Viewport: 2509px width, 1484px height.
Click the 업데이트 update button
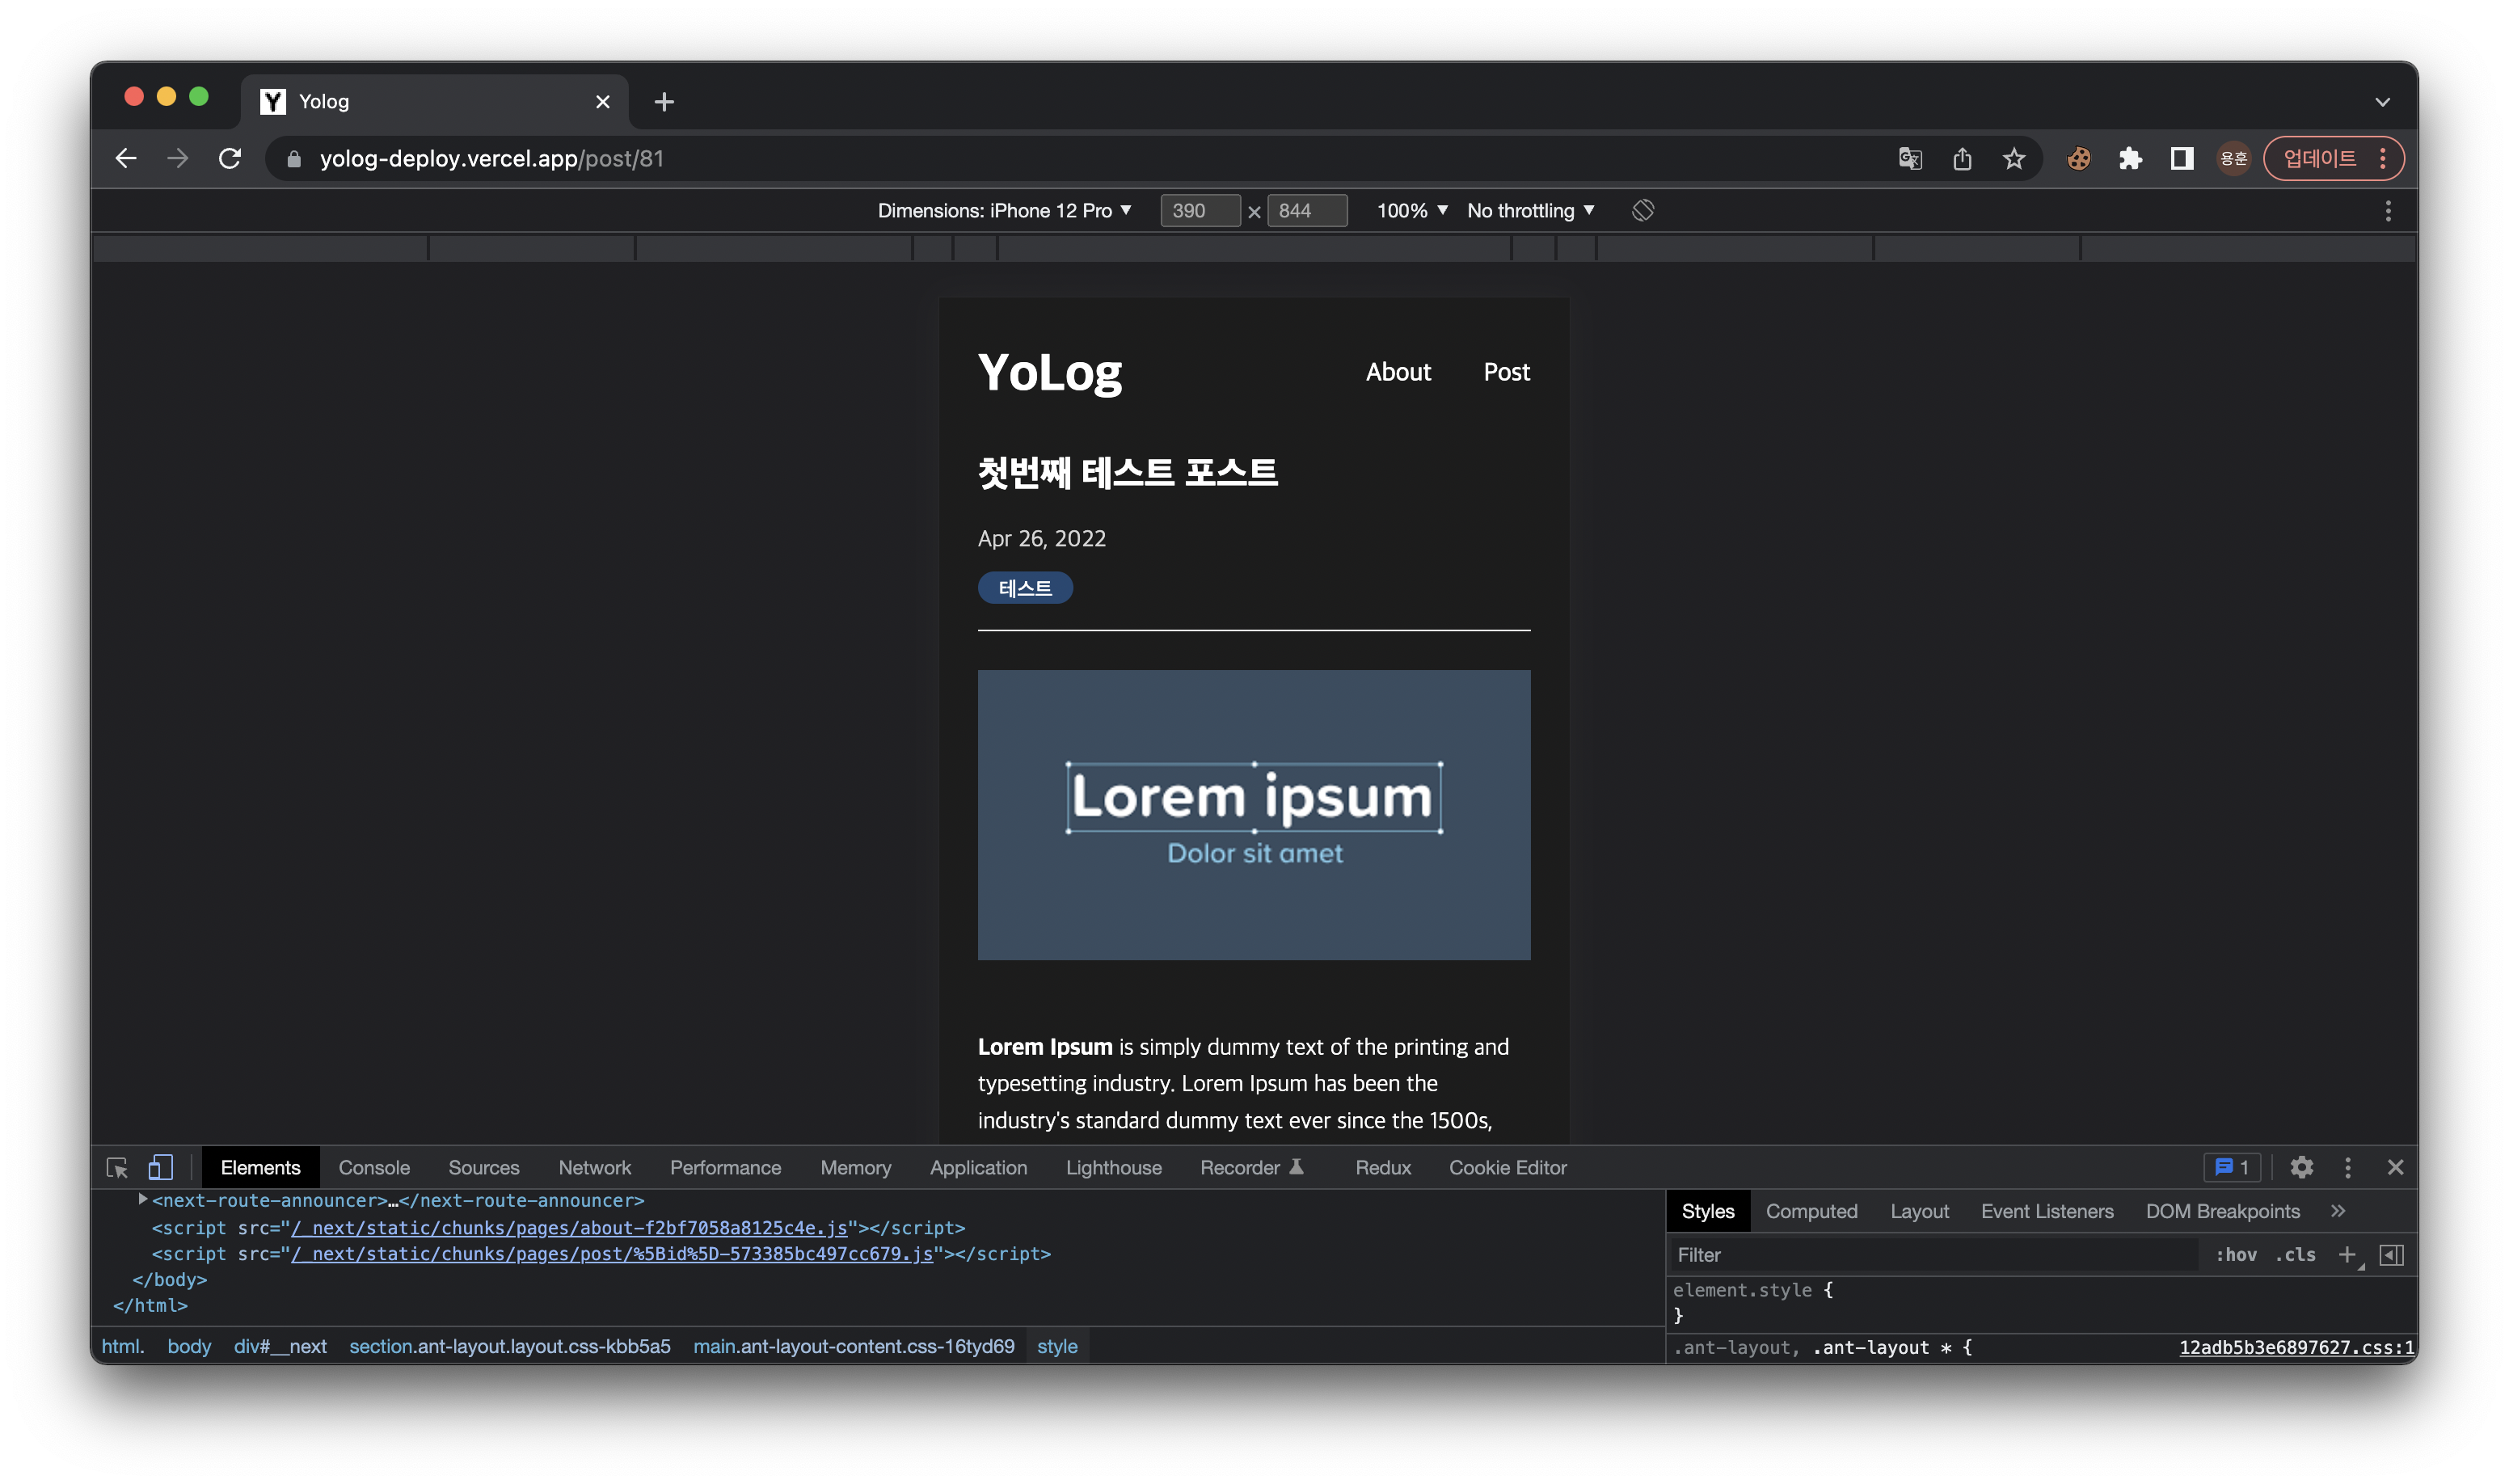point(2333,158)
